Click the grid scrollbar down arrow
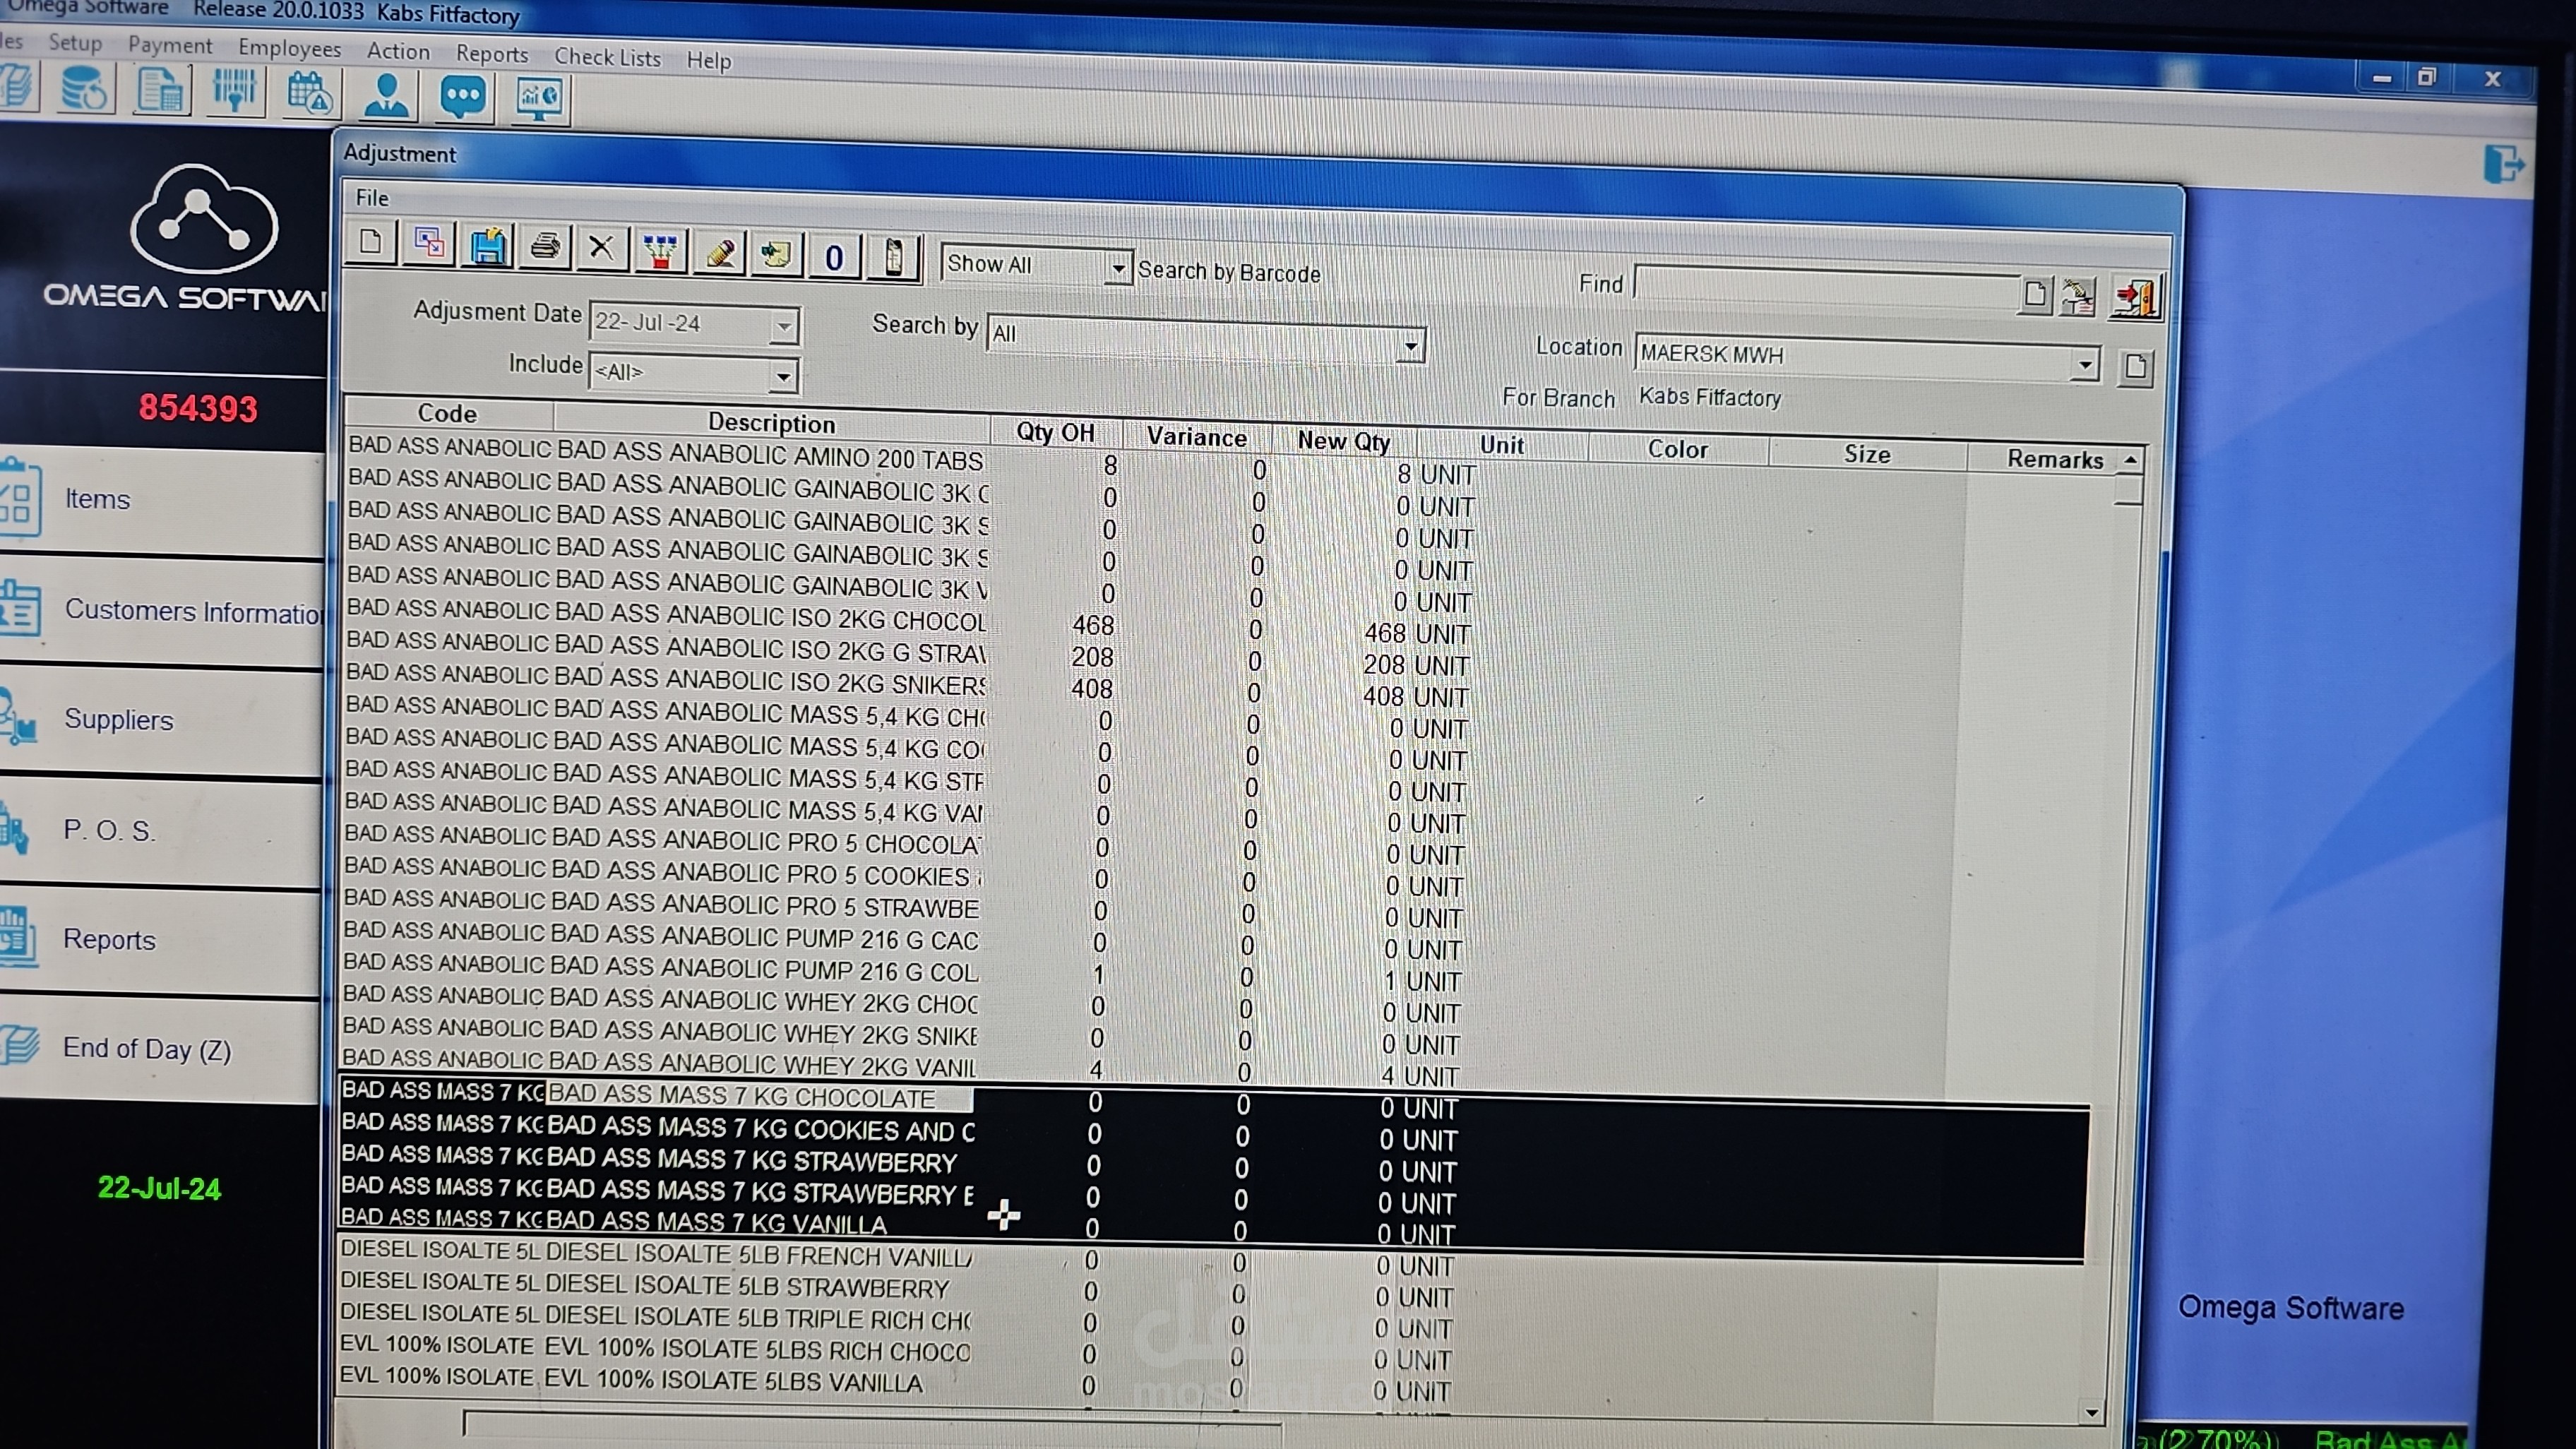This screenshot has width=2576, height=1449. tap(2091, 1413)
